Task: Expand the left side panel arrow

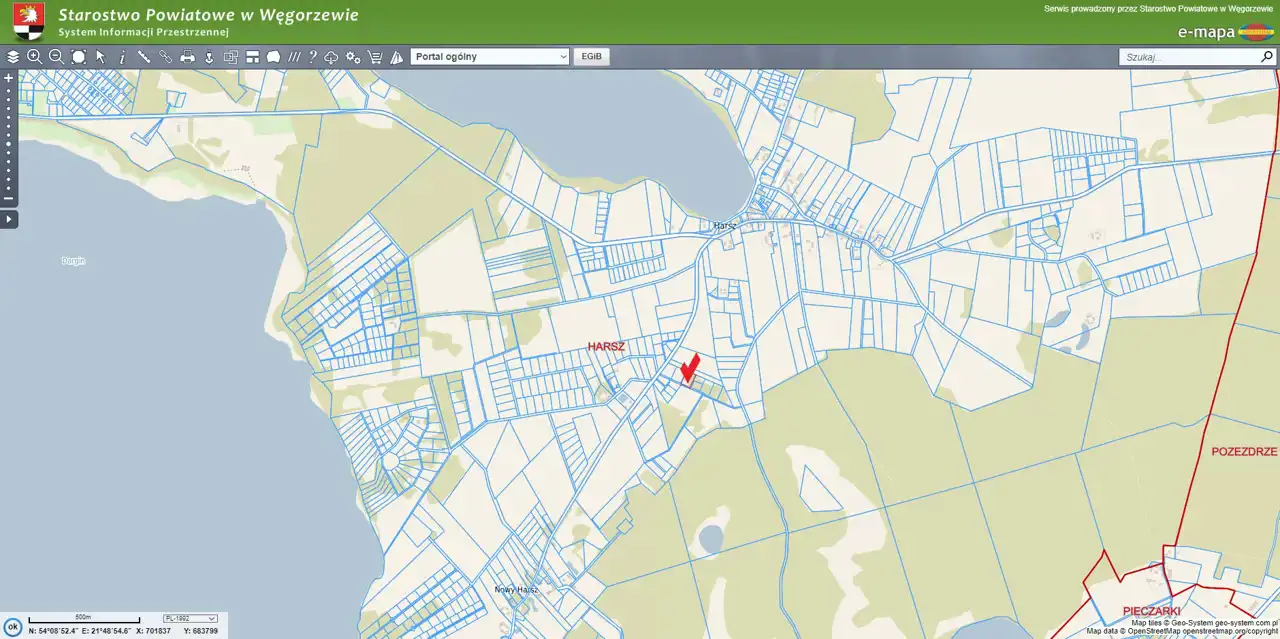Action: click(x=9, y=219)
